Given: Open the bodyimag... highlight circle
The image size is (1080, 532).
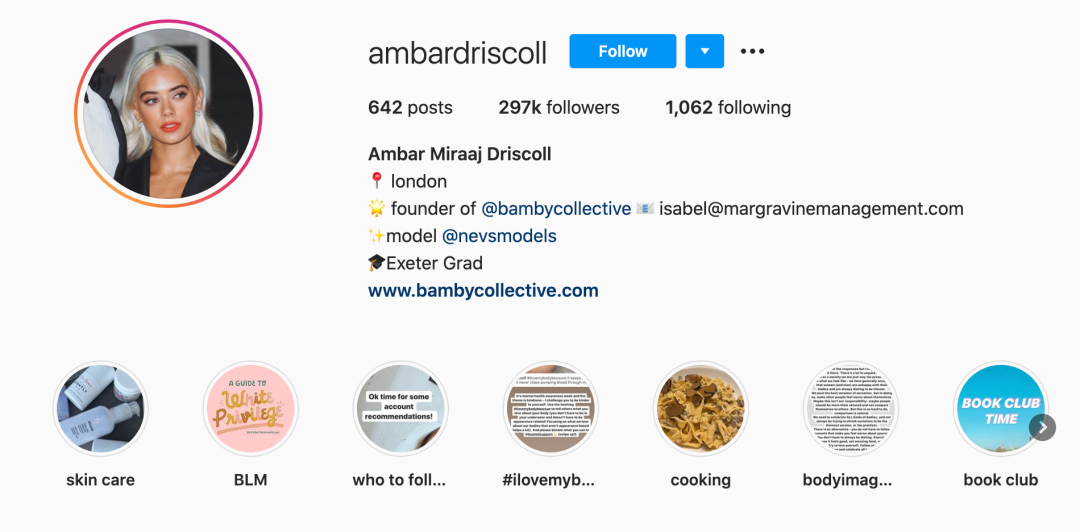Looking at the screenshot, I should click(x=851, y=409).
